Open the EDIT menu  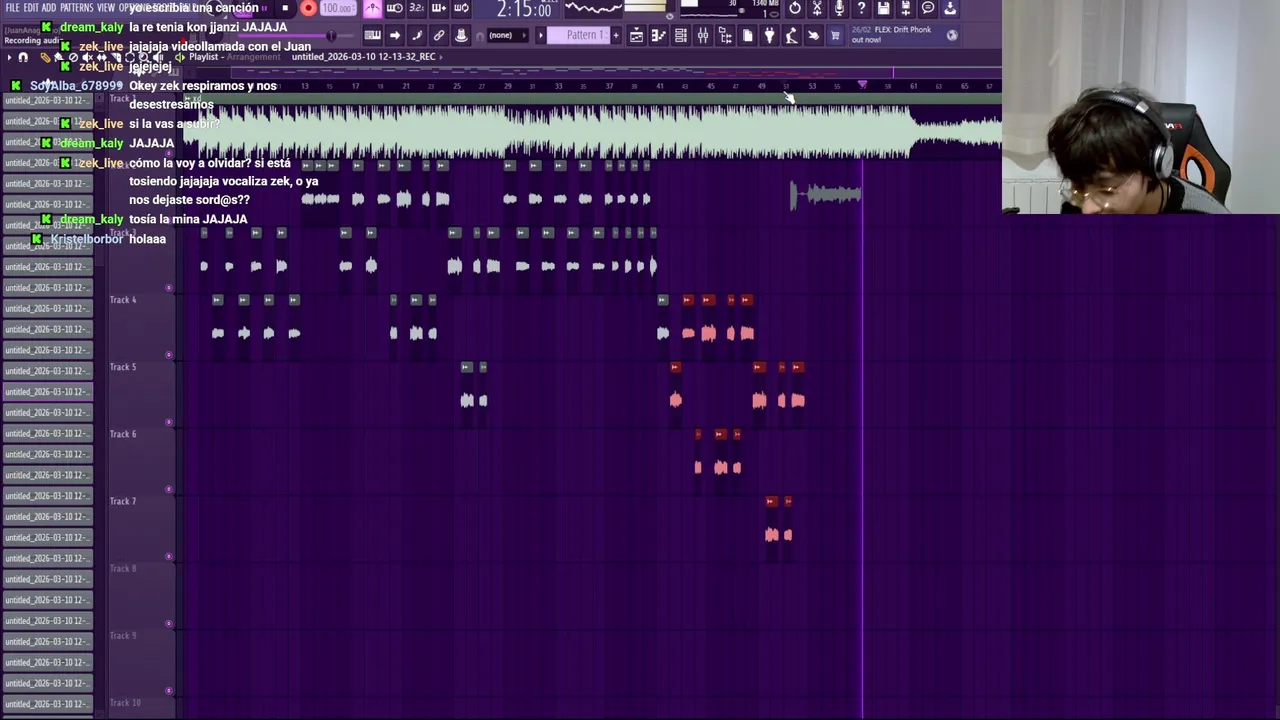point(31,8)
